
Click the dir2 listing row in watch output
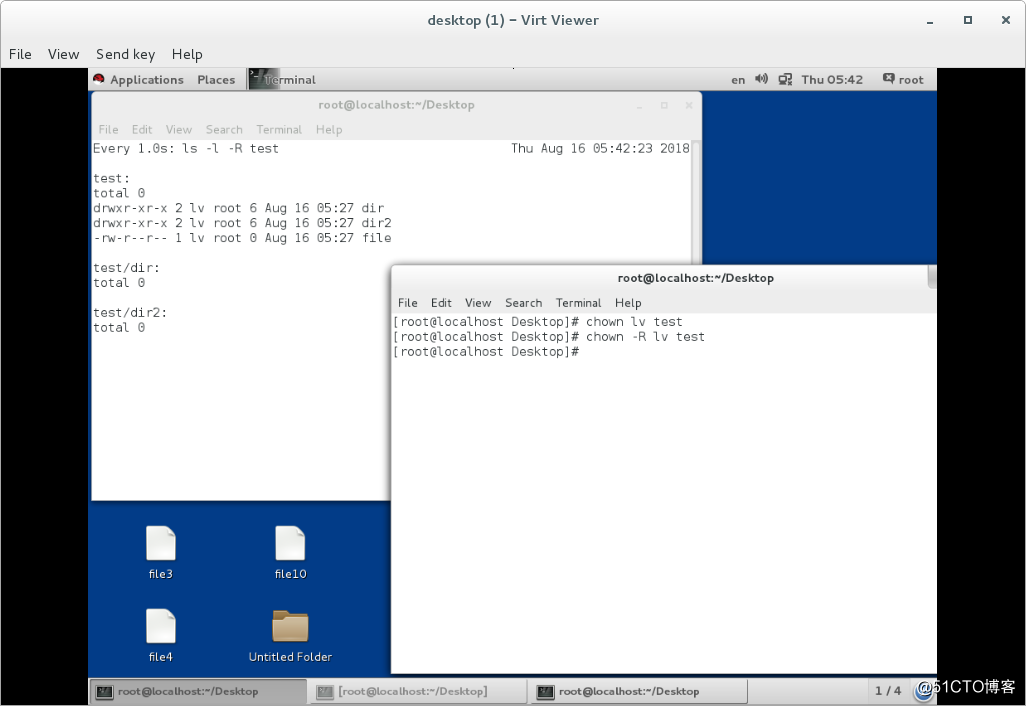242,223
